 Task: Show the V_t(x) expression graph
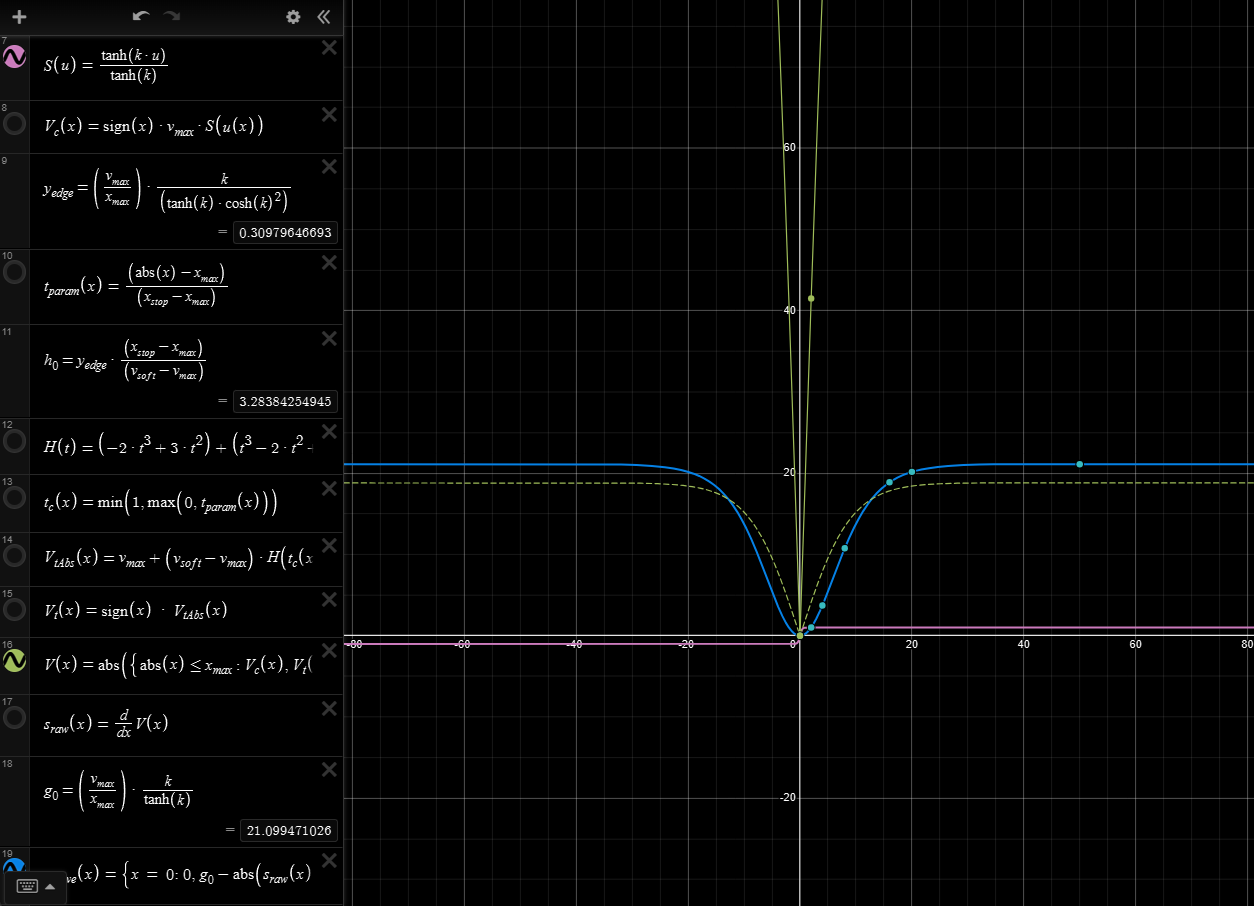pos(15,609)
